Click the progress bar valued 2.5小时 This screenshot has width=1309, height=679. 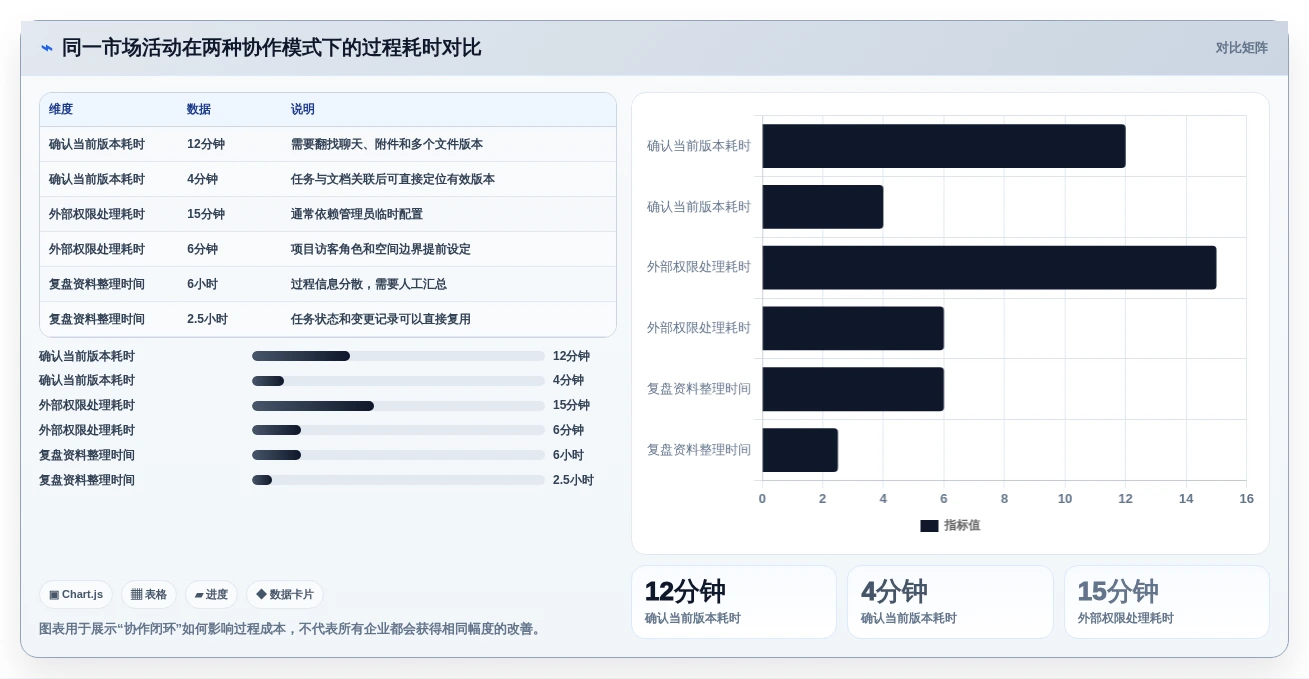pos(398,480)
